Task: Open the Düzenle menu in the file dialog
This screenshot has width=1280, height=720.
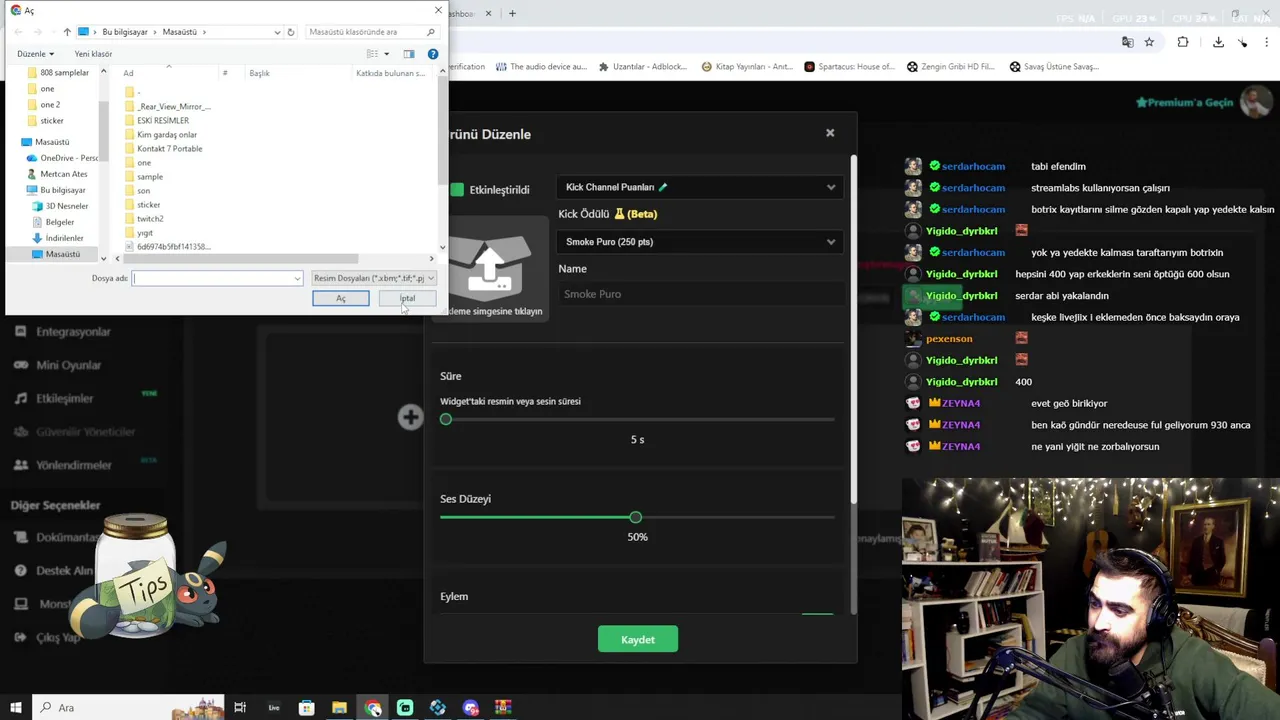Action: click(x=34, y=54)
